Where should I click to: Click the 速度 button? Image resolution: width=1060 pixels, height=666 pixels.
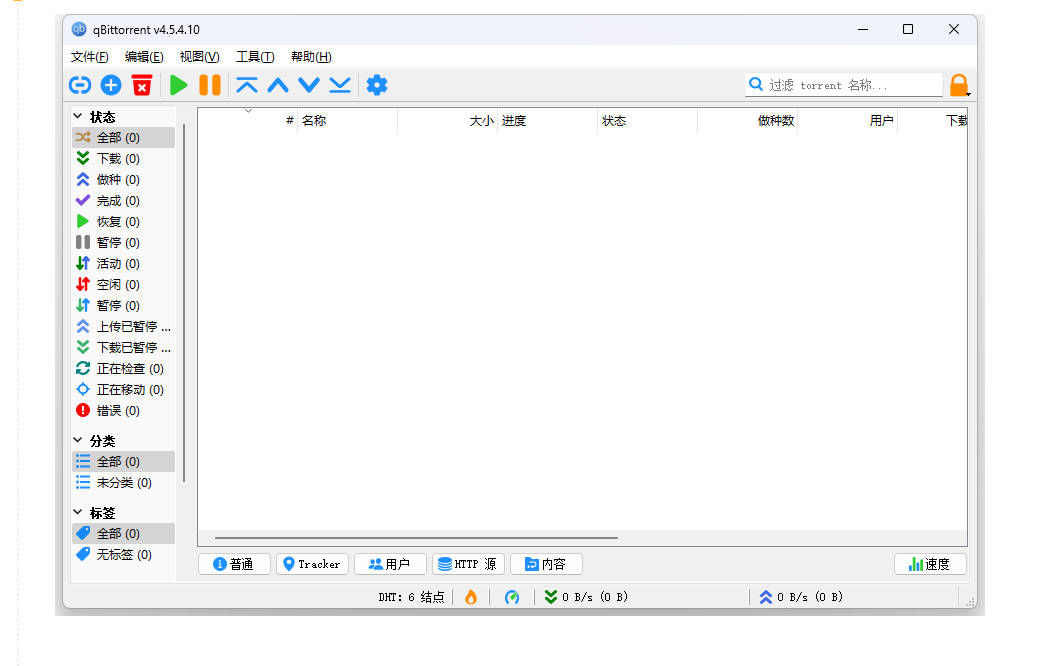pos(930,563)
